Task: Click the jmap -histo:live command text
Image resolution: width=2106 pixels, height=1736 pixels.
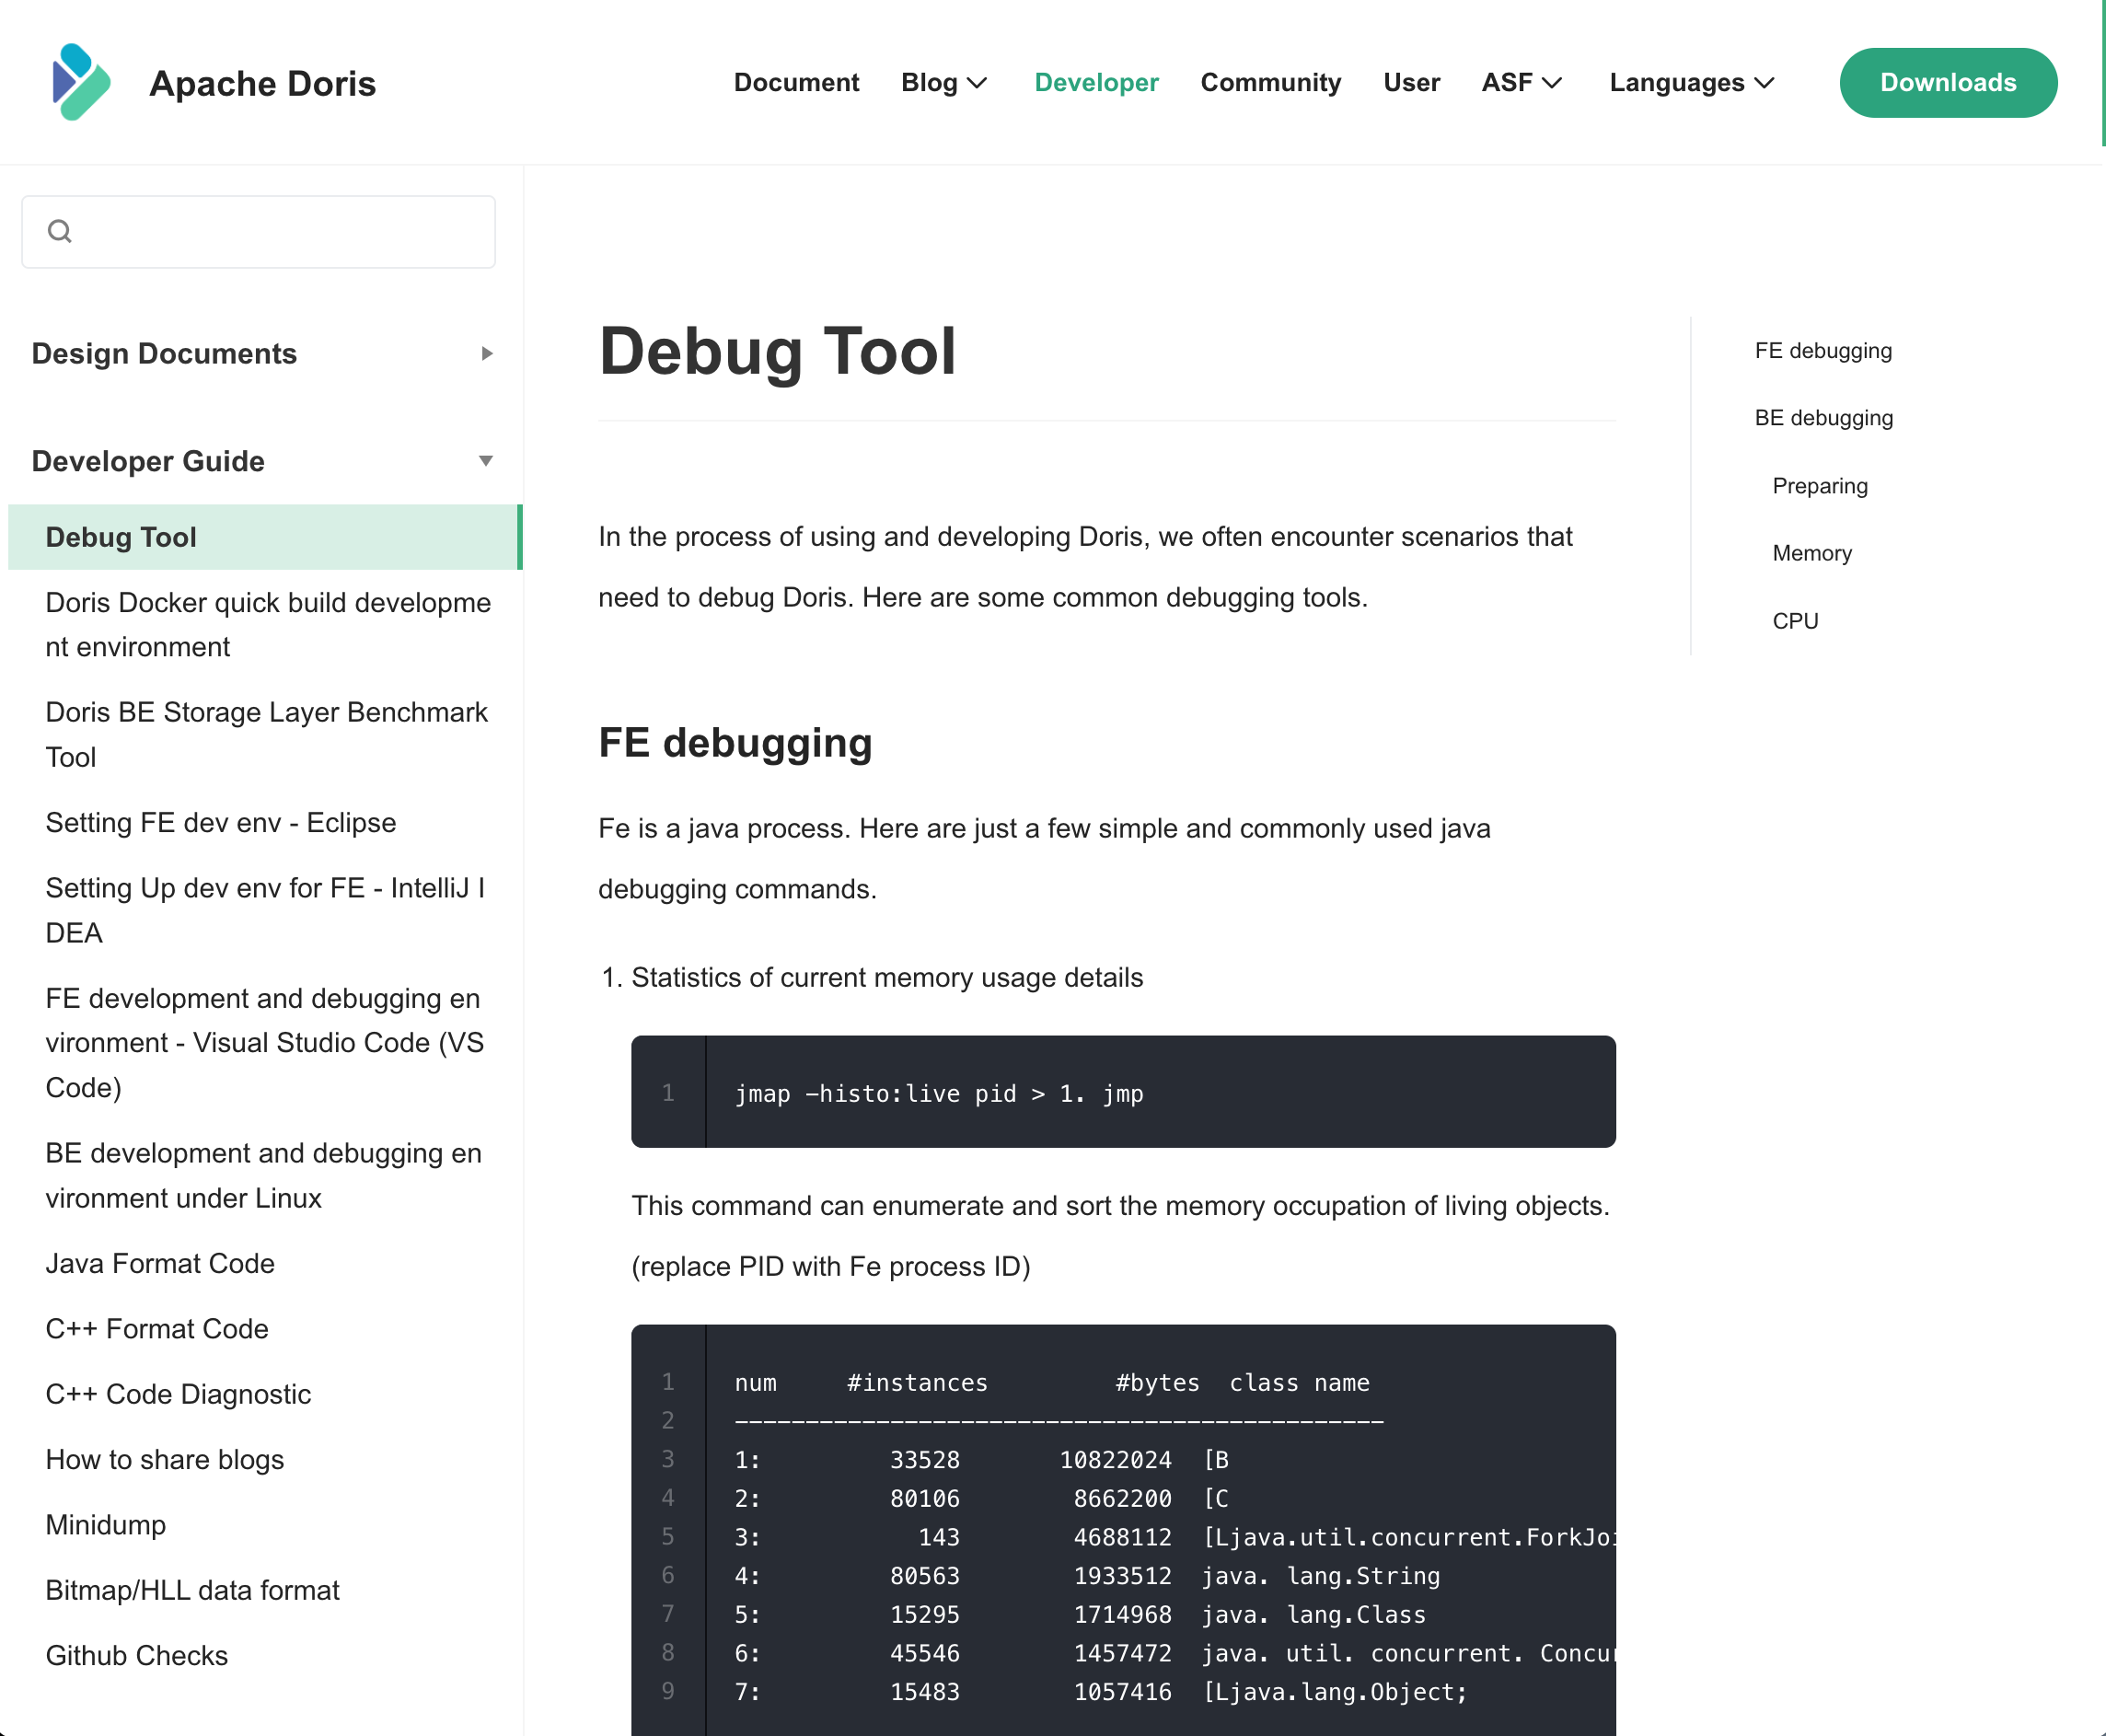Action: (939, 1094)
